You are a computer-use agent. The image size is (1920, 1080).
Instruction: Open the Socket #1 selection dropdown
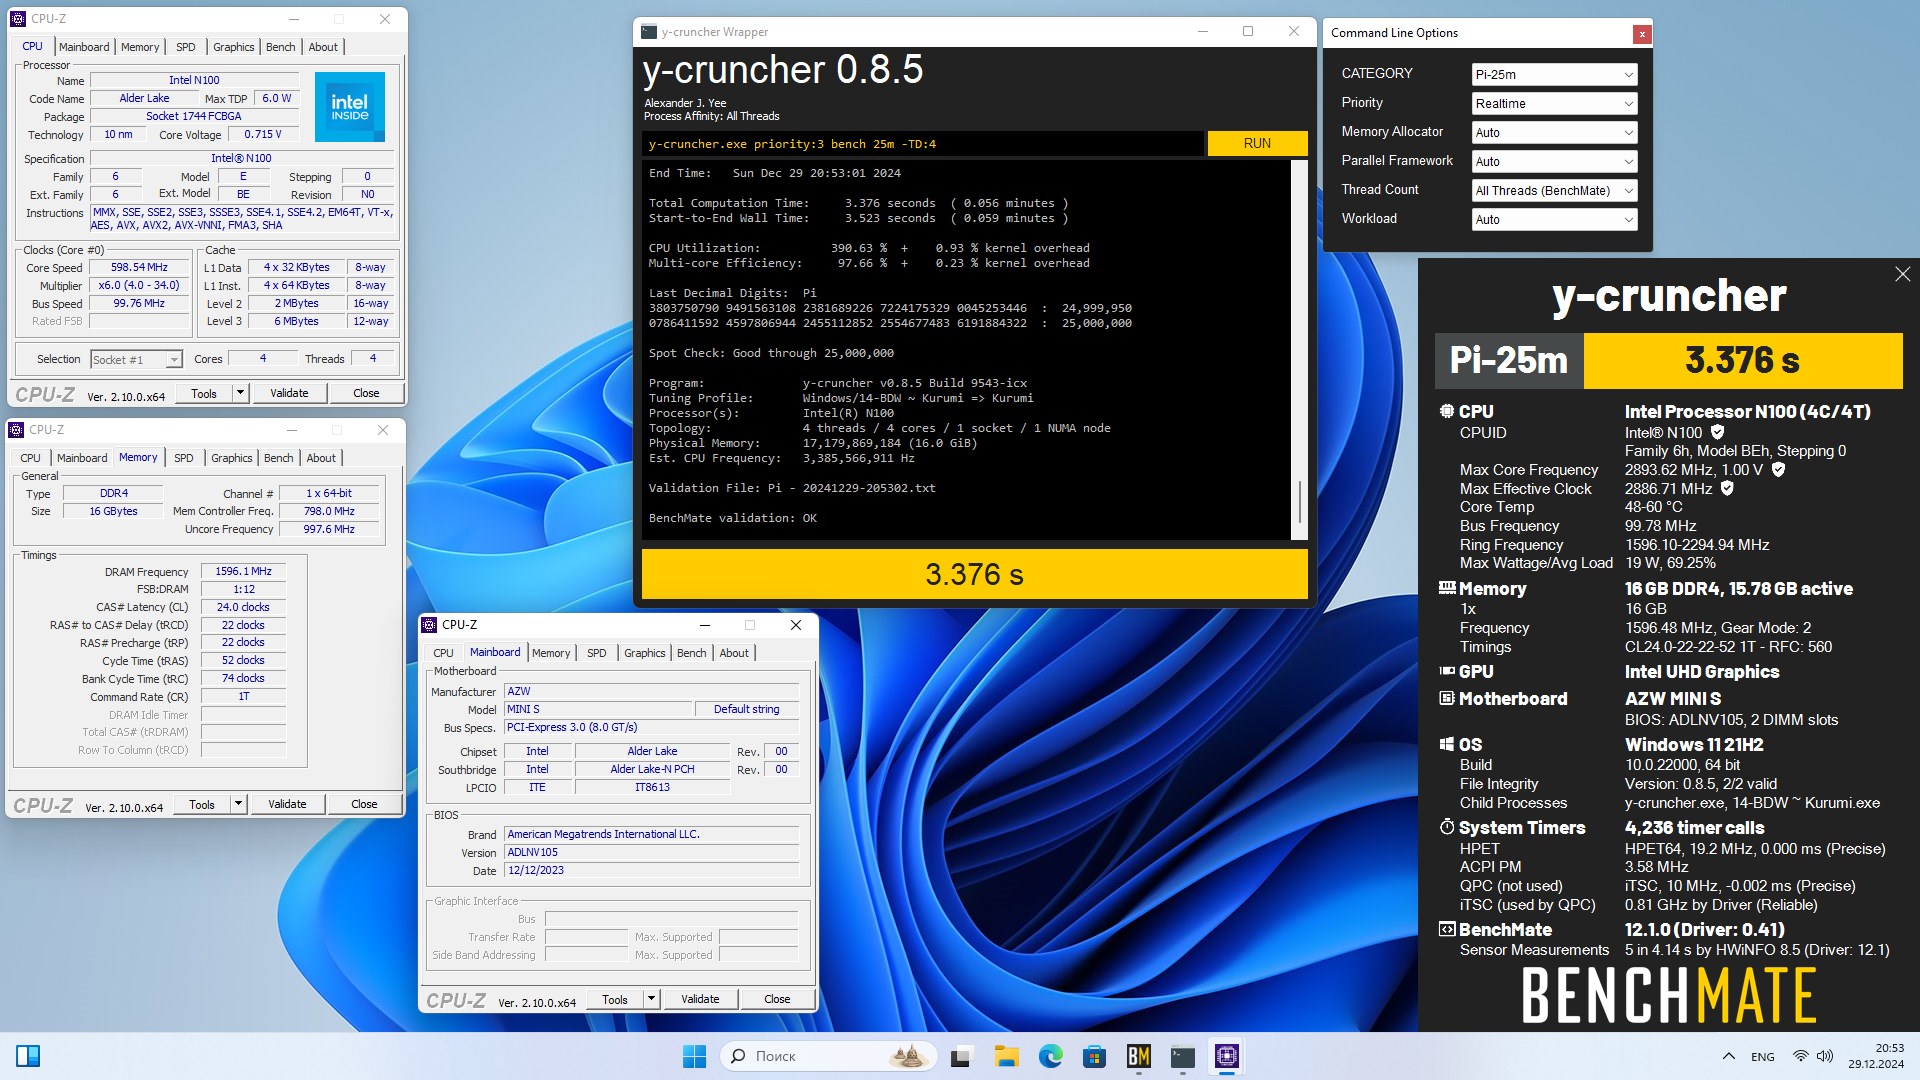136,360
